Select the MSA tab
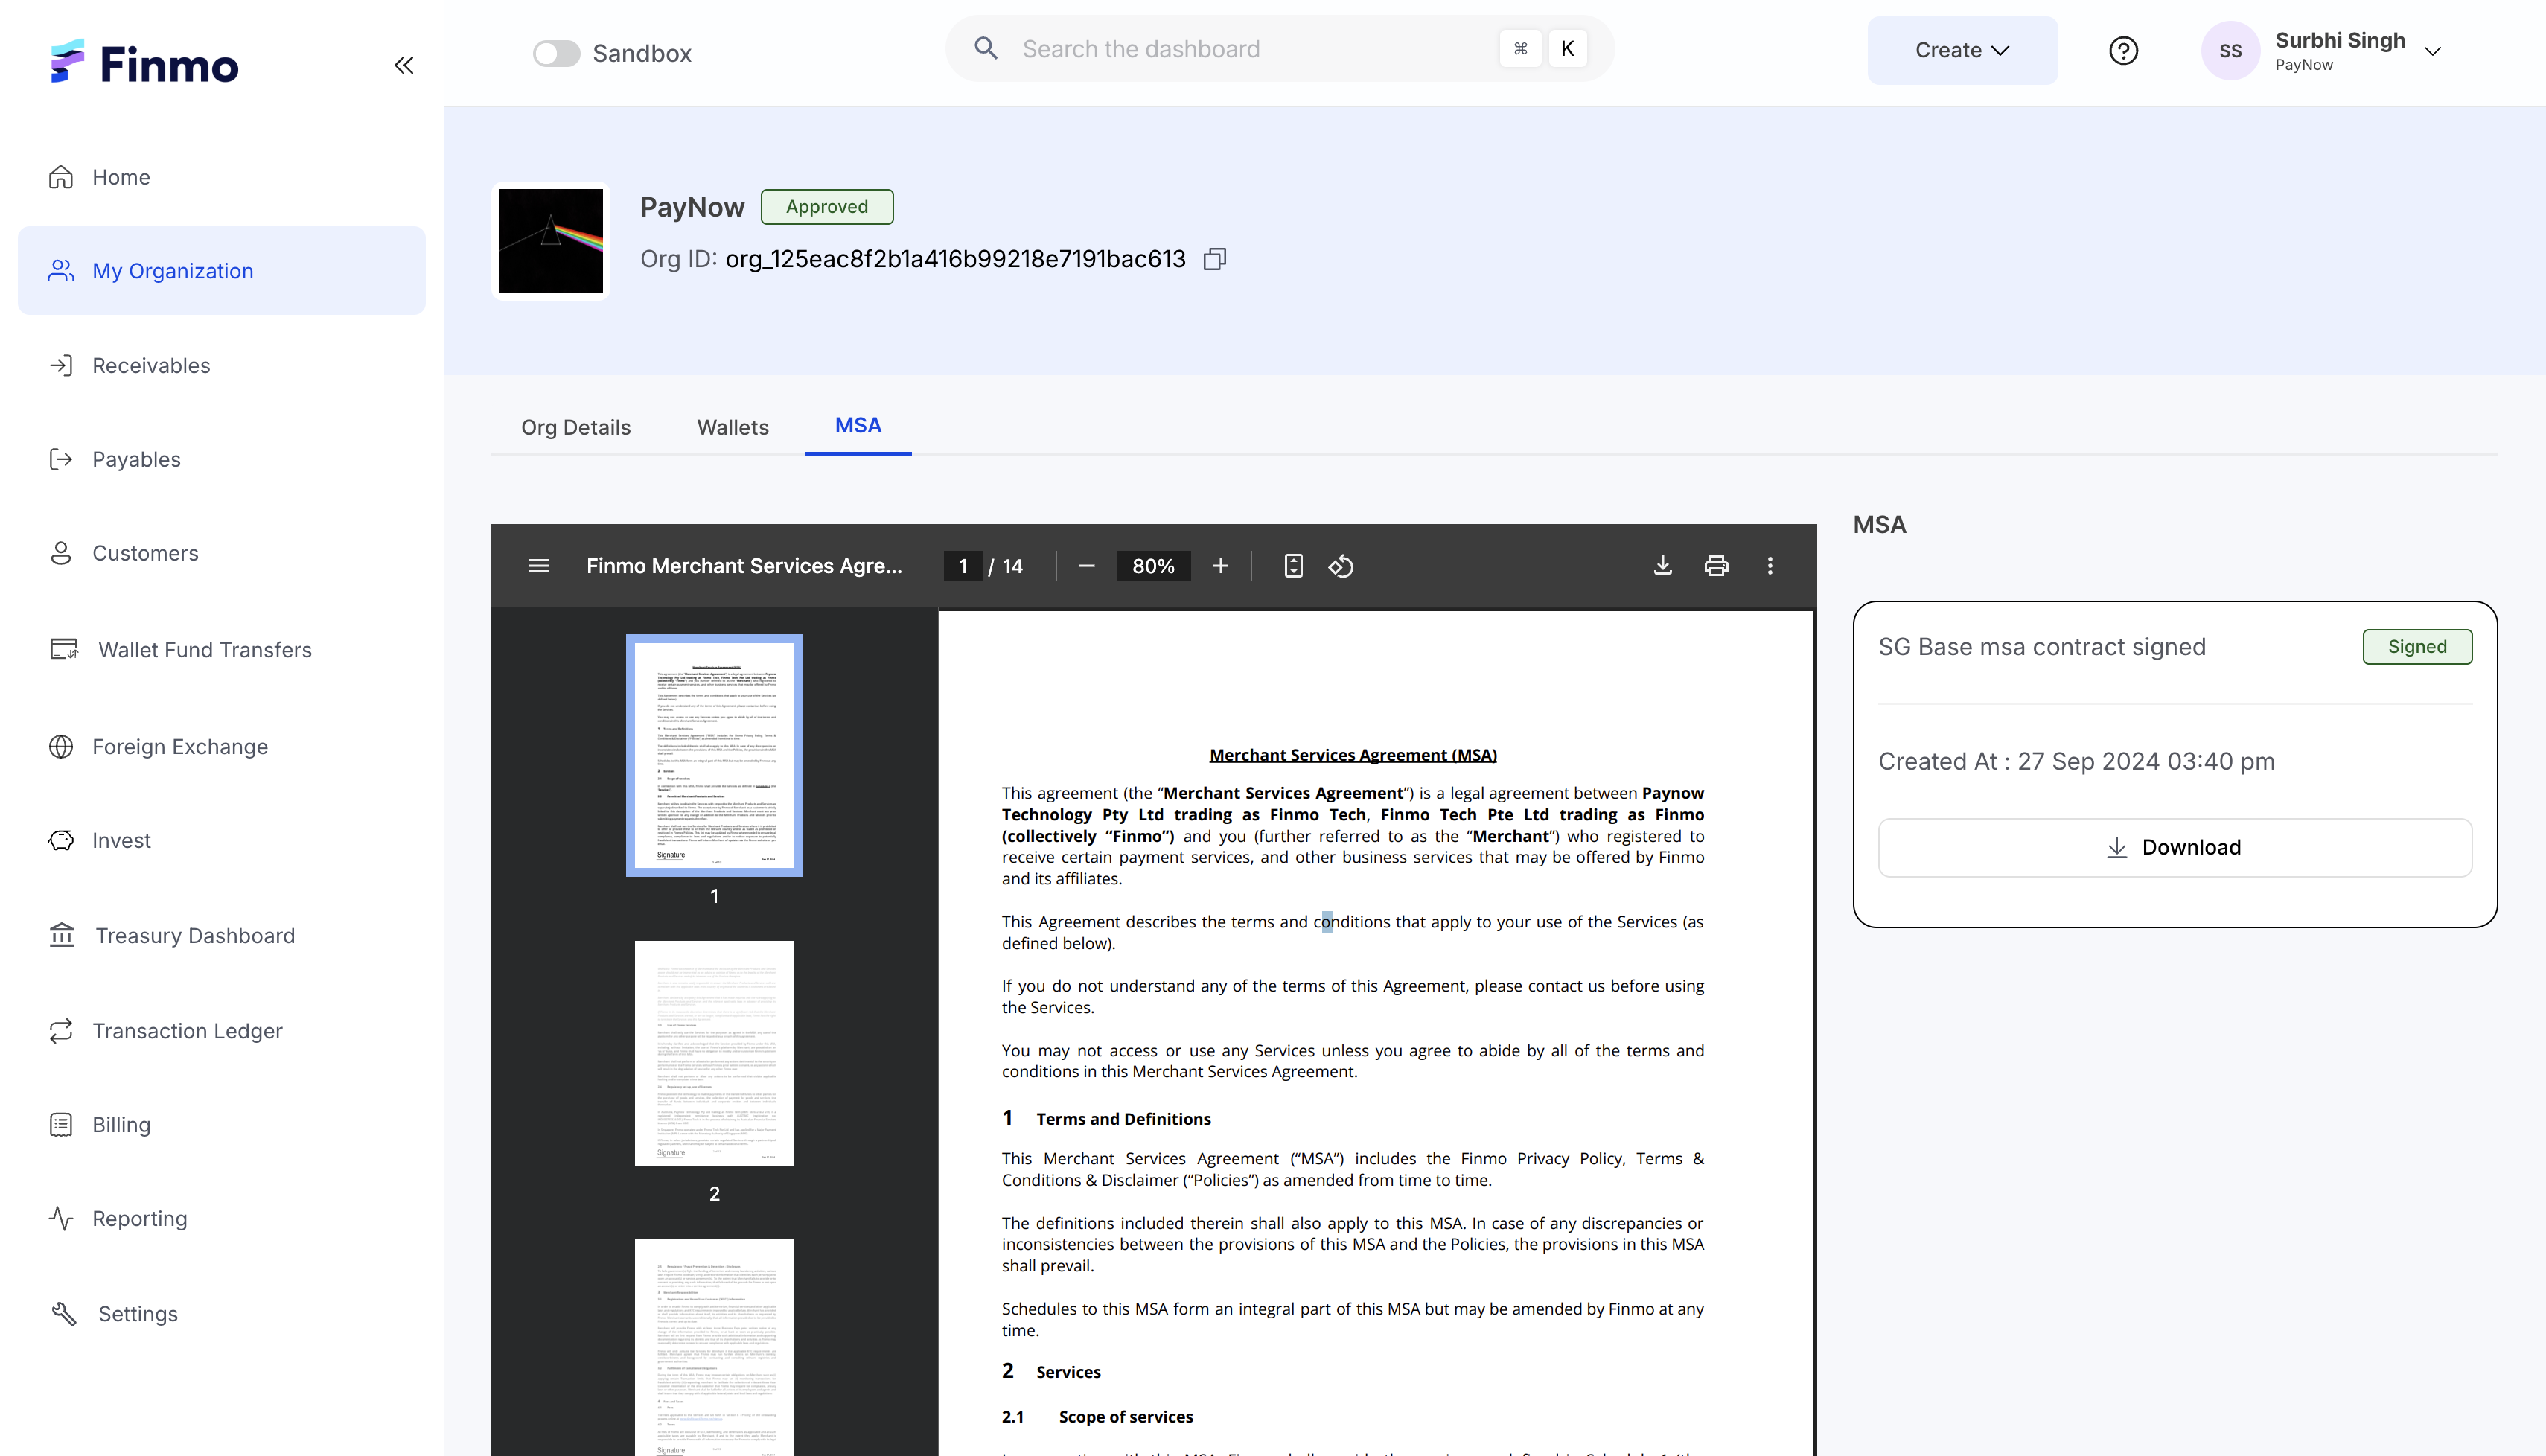Screen dimensions: 2546x1456 point(858,426)
